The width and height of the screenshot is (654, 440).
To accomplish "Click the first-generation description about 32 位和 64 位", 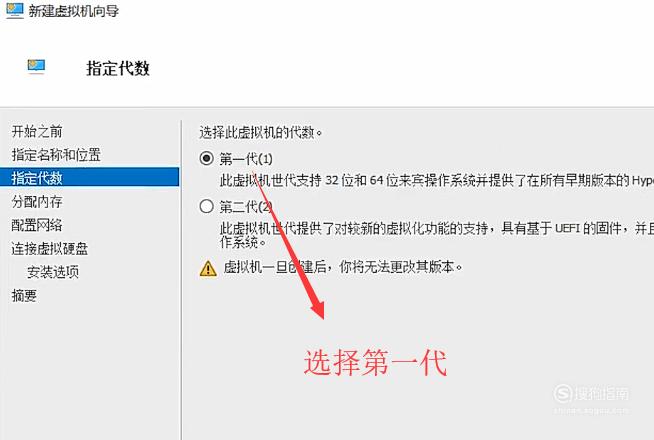I will pos(437,181).
